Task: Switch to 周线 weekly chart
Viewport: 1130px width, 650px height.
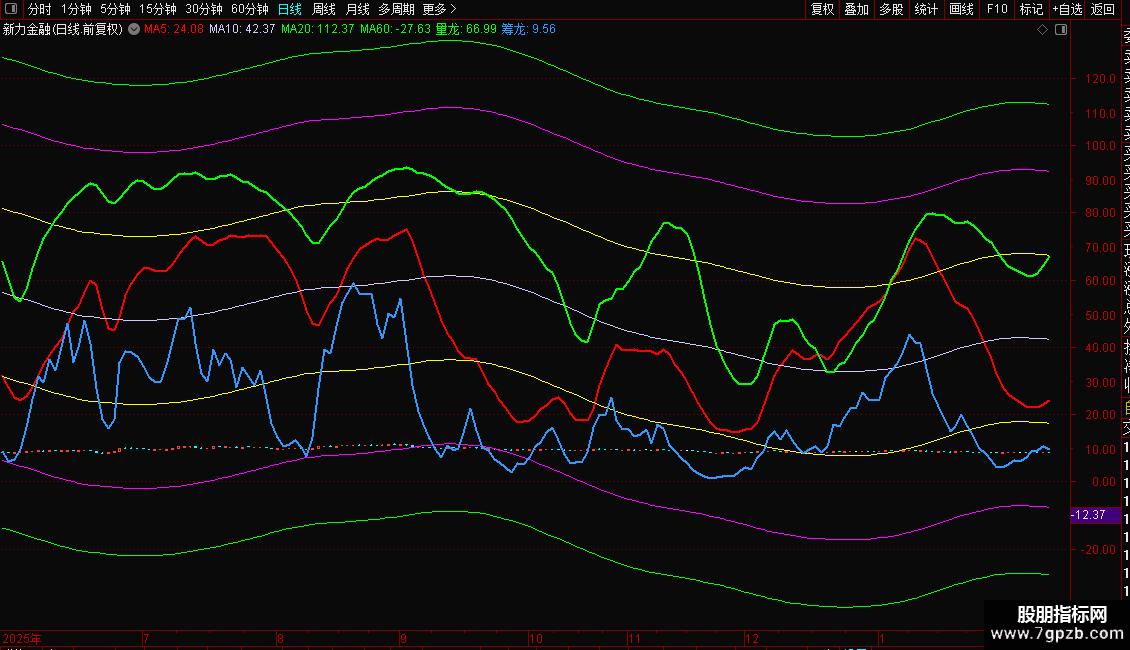Action: [x=324, y=9]
